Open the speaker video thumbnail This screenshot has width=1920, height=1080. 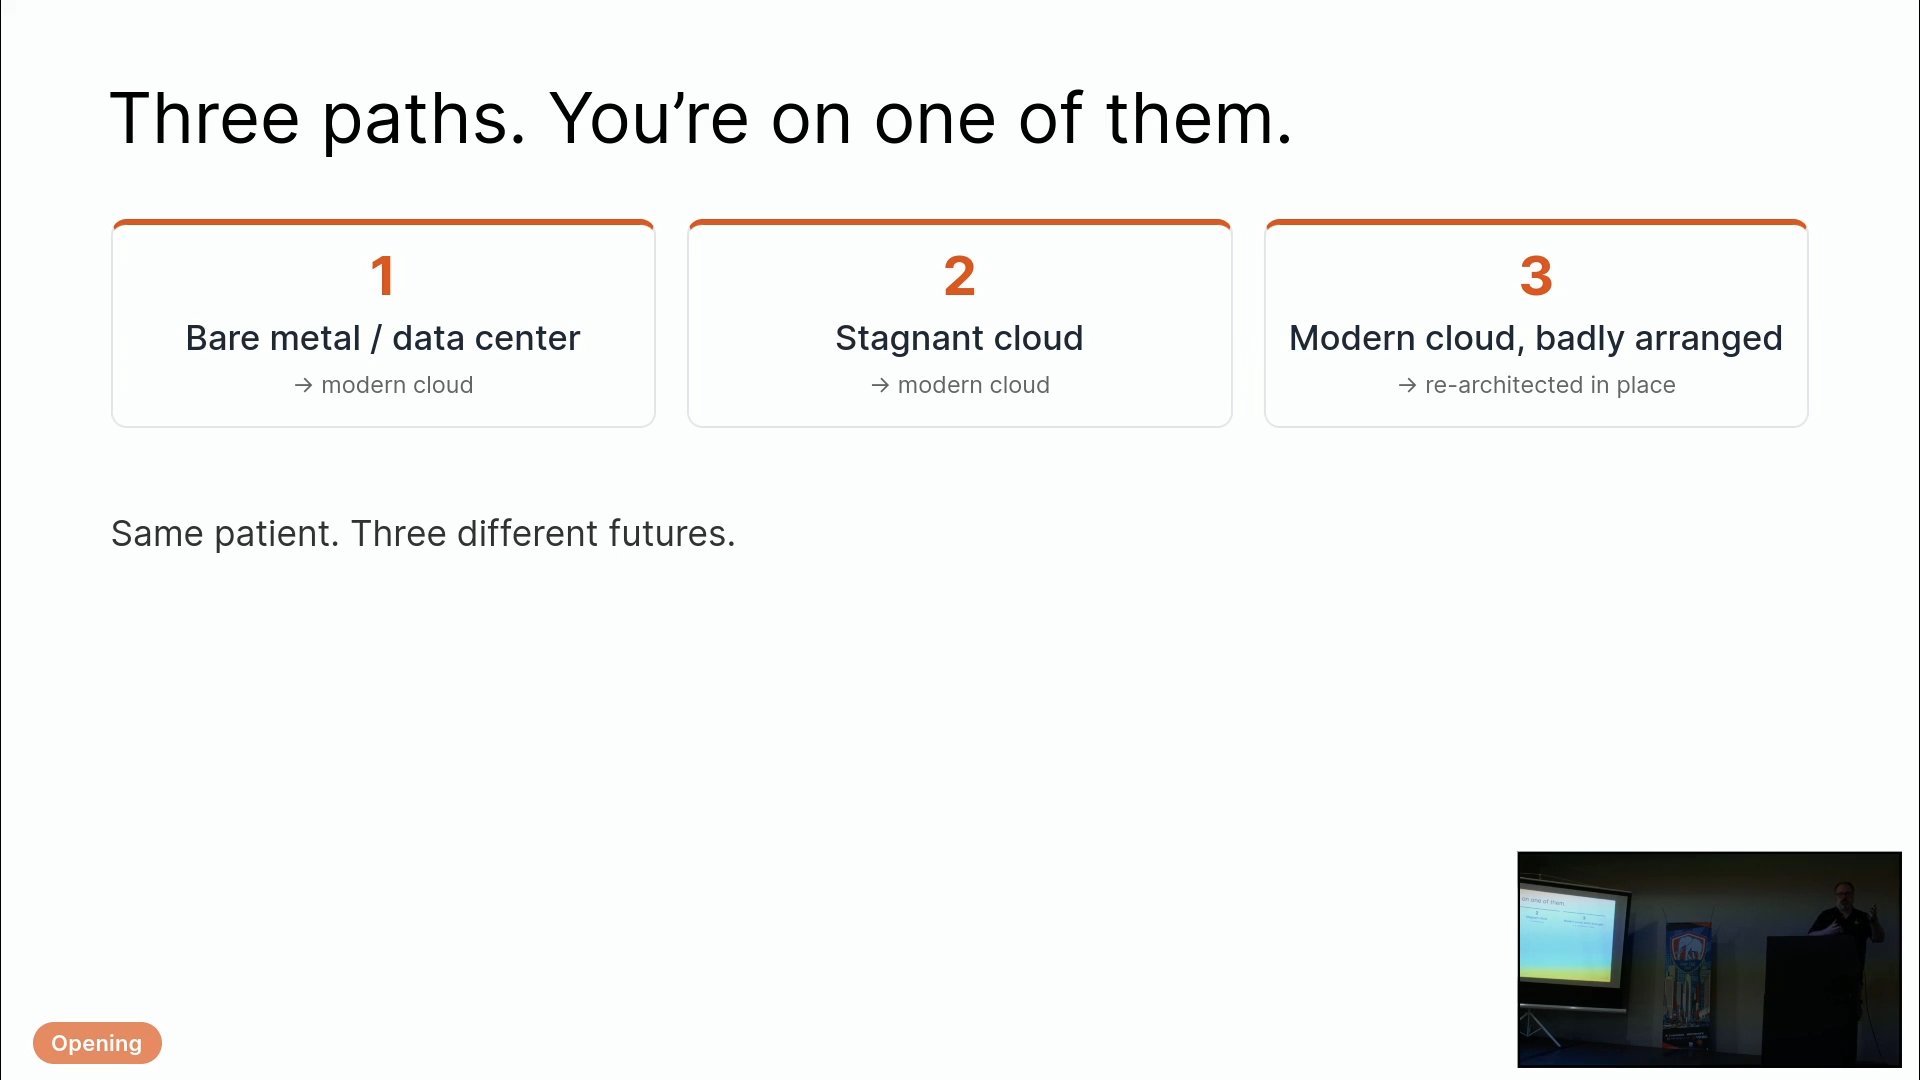coord(1709,959)
